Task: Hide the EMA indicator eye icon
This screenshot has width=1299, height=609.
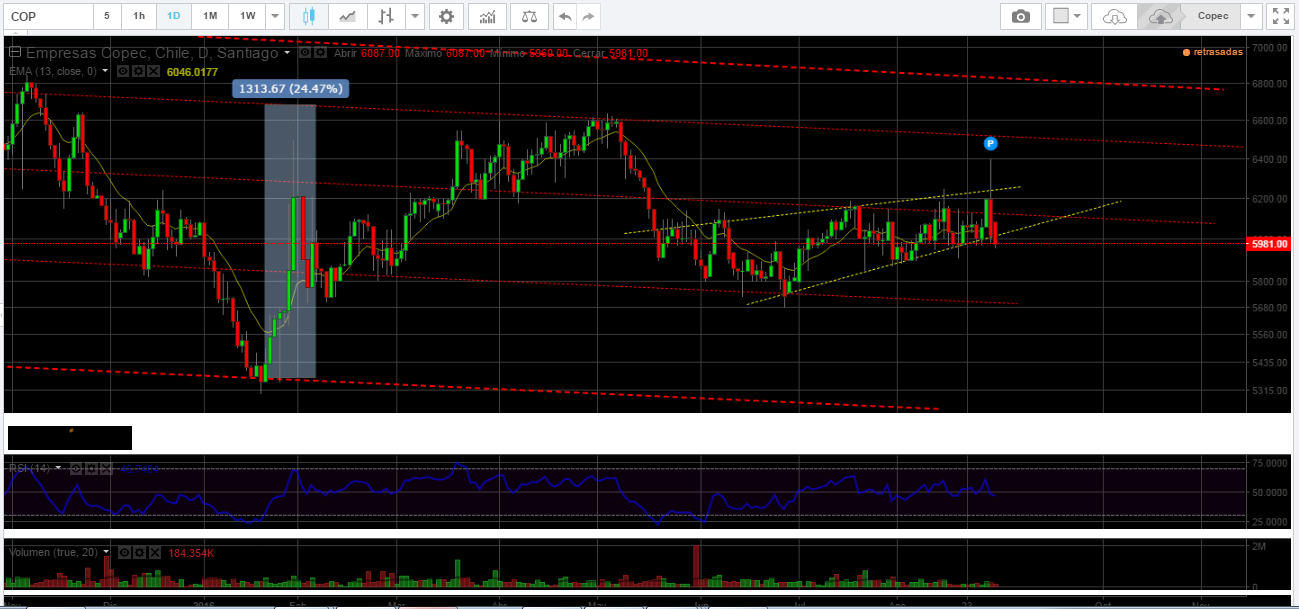Action: pos(124,72)
